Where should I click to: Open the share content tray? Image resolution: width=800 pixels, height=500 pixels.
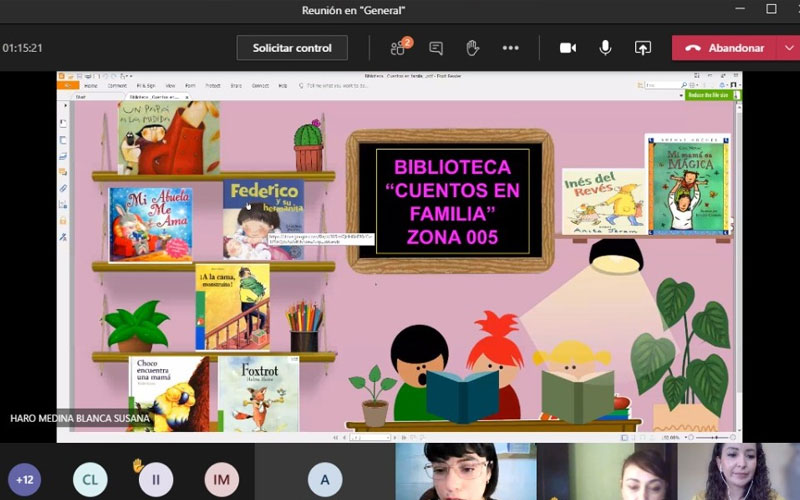[x=643, y=48]
